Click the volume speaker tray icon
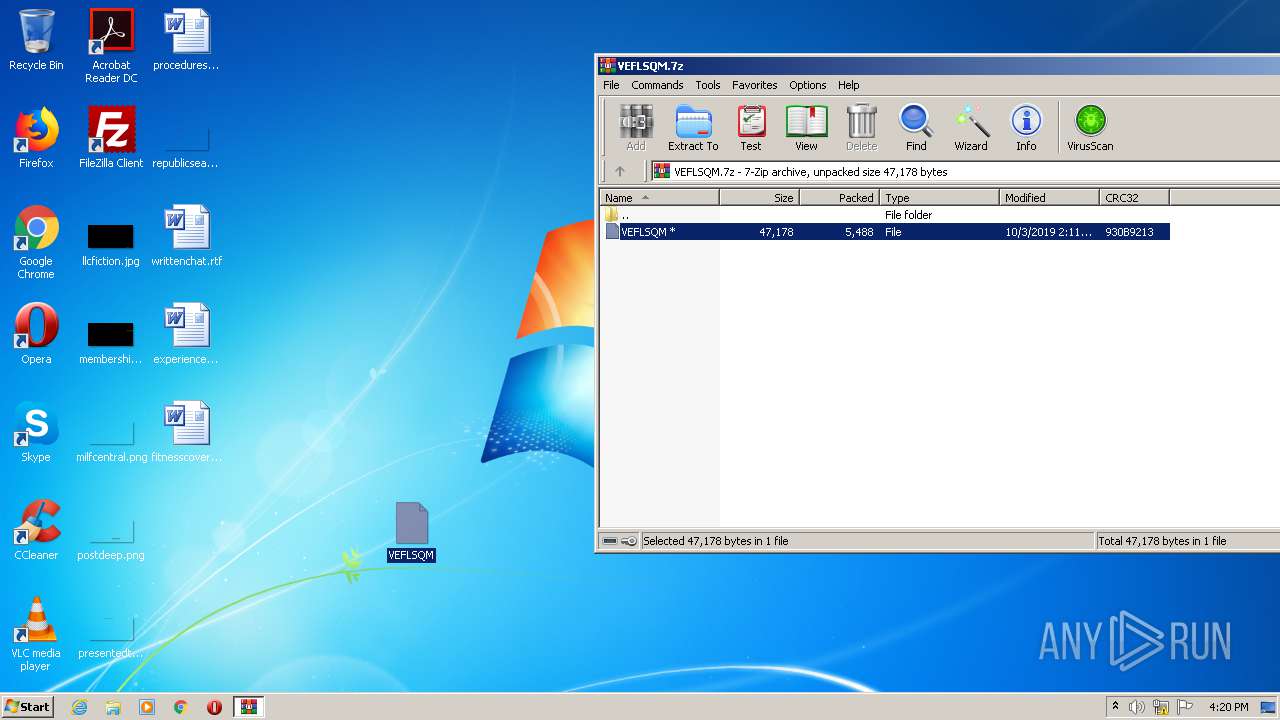Viewport: 1280px width, 720px height. tap(1137, 707)
